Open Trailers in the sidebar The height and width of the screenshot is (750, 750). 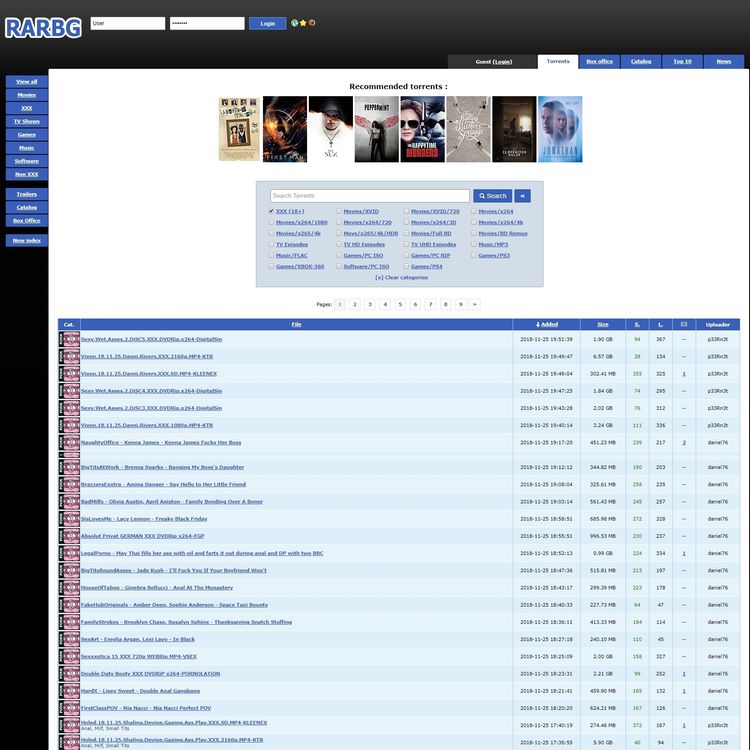(27, 194)
